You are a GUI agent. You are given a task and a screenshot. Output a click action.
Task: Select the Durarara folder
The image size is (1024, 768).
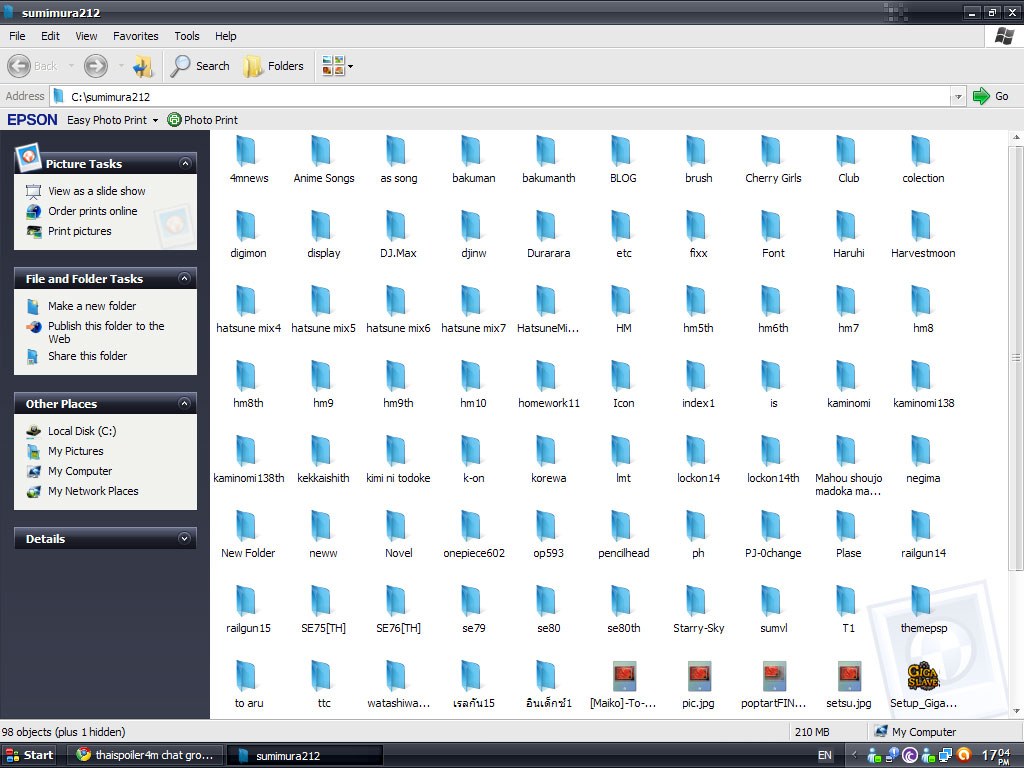(549, 236)
